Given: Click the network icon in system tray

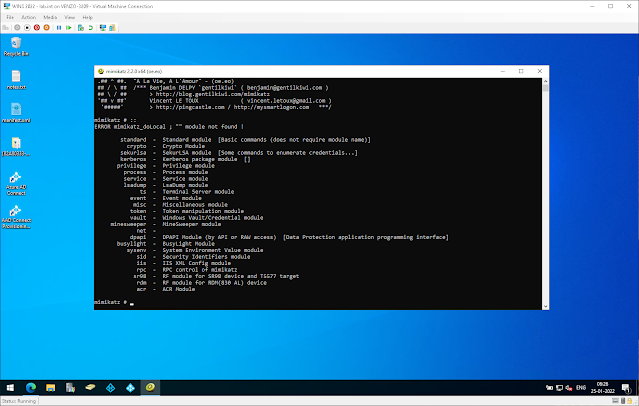Looking at the screenshot, I should pos(559,388).
